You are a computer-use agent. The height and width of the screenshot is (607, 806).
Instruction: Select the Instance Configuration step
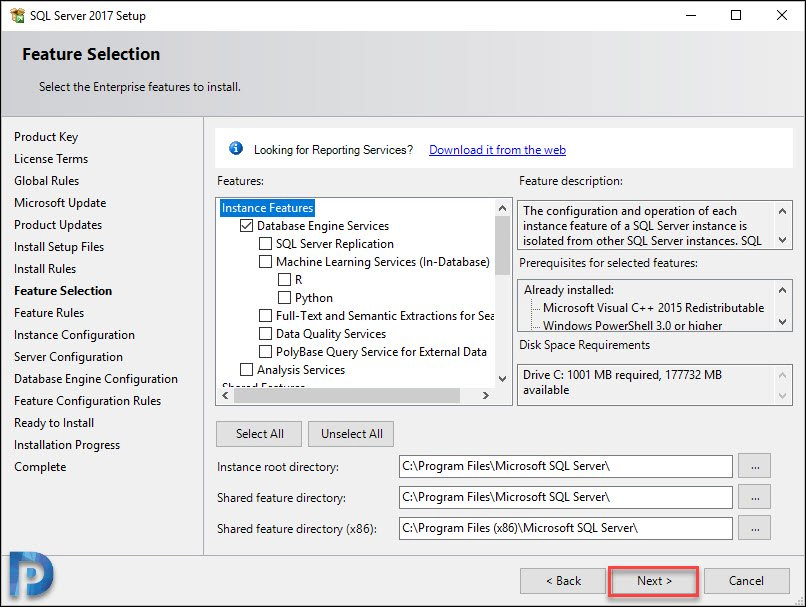coord(74,335)
